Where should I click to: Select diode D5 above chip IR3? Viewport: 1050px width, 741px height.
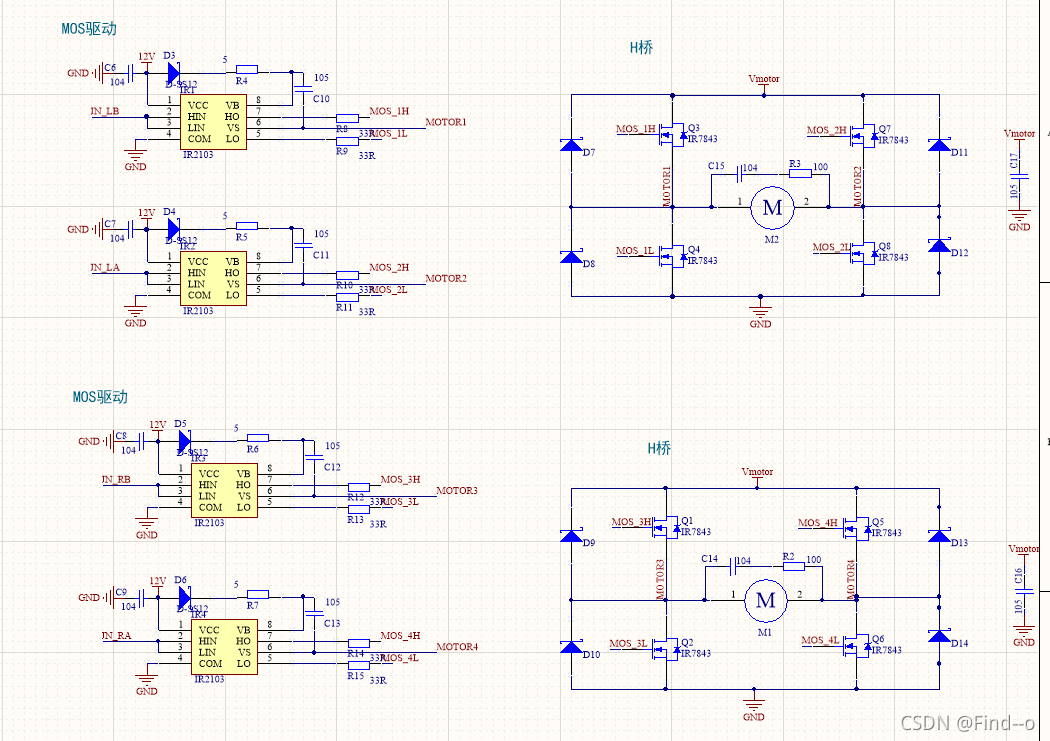click(x=185, y=441)
